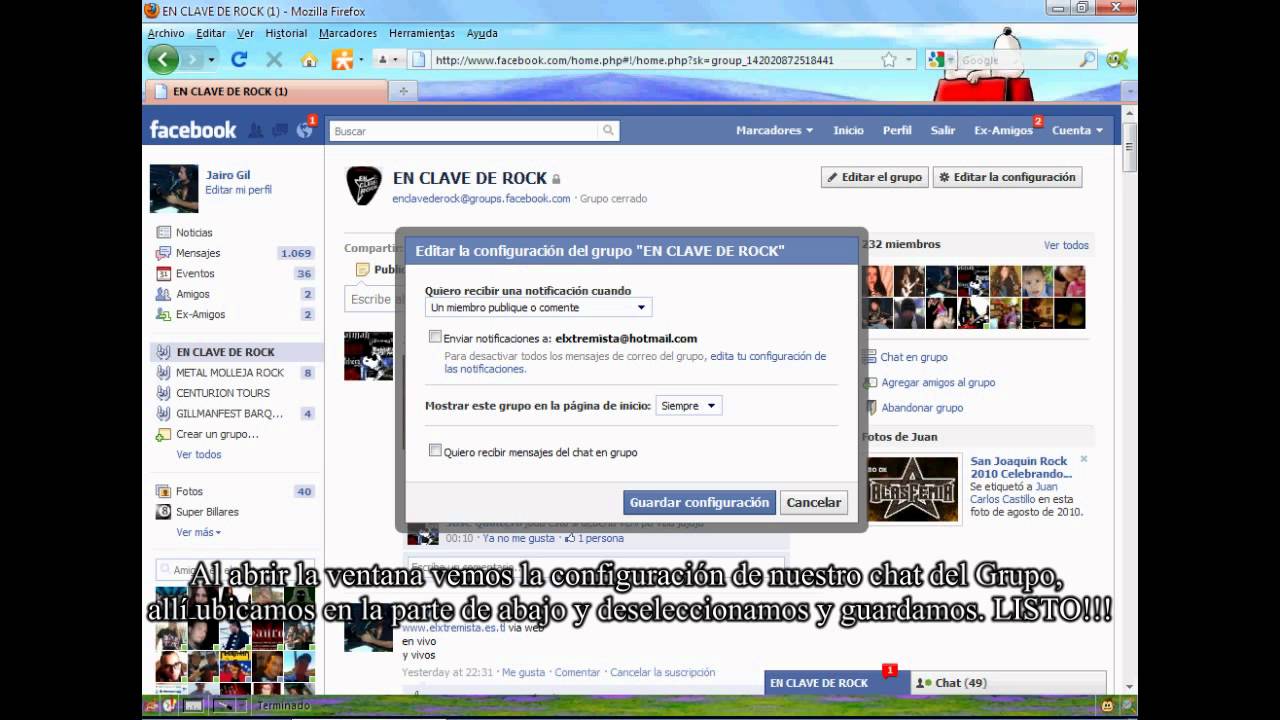Viewport: 1280px width, 720px height.
Task: Open new tab with plus button
Action: click(x=404, y=91)
